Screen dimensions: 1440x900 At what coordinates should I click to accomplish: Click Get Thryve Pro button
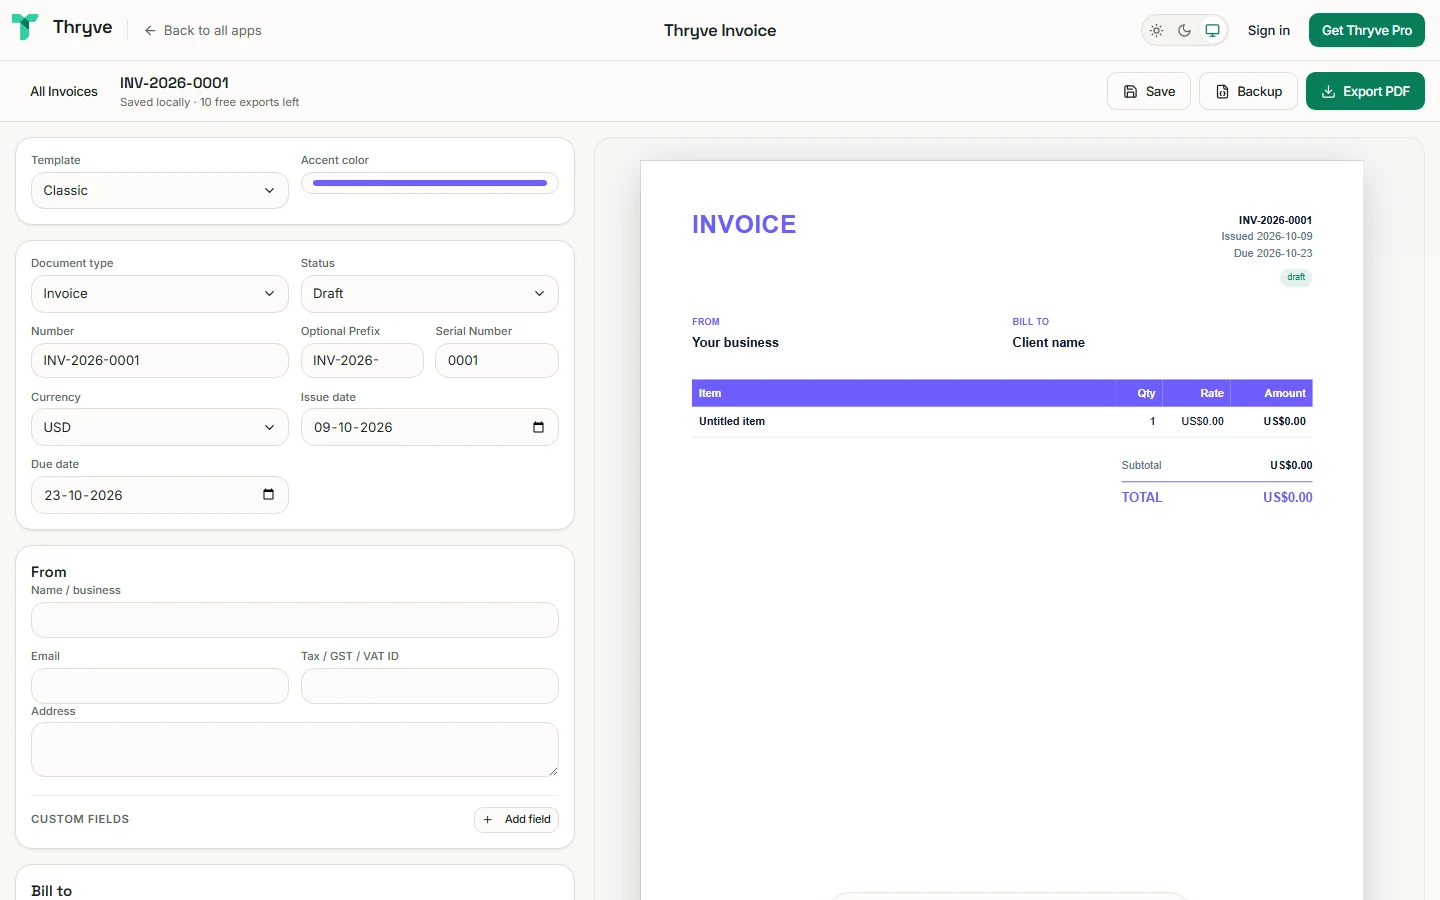point(1367,31)
